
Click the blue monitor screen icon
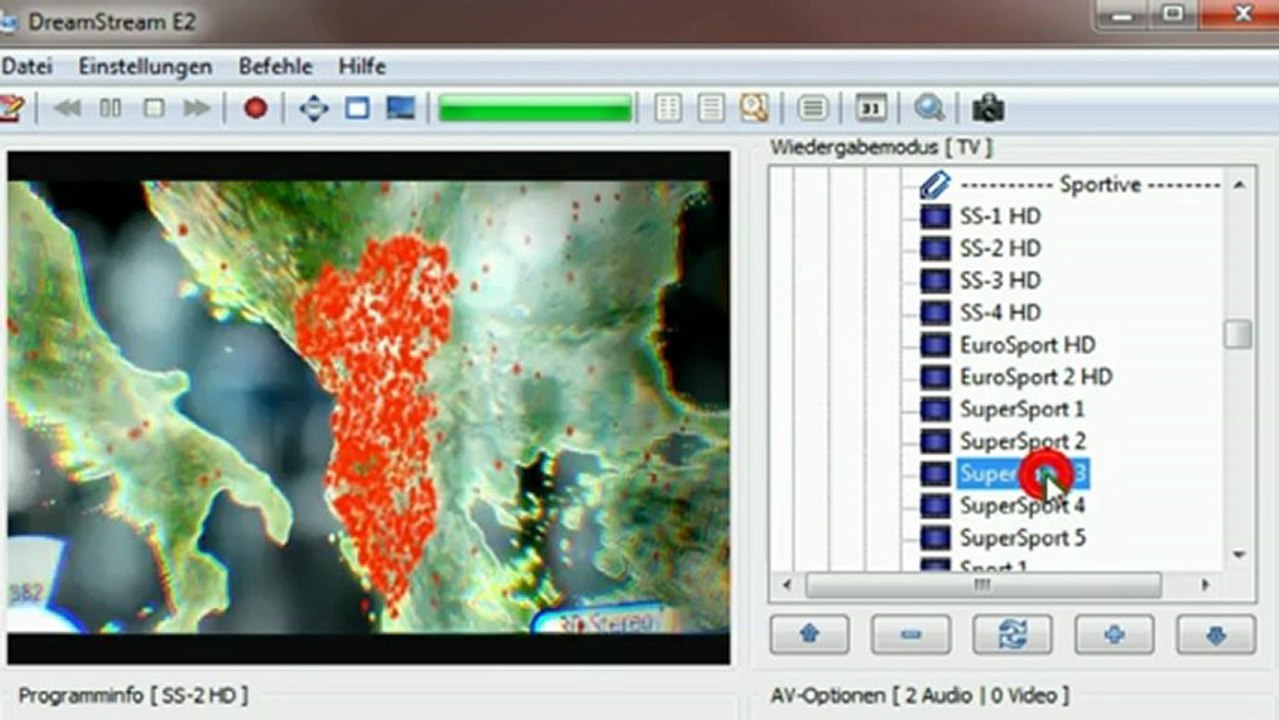(400, 108)
